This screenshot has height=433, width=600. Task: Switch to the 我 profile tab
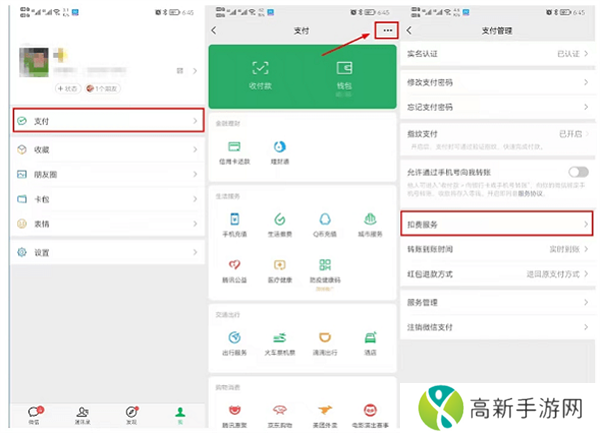[x=180, y=415]
